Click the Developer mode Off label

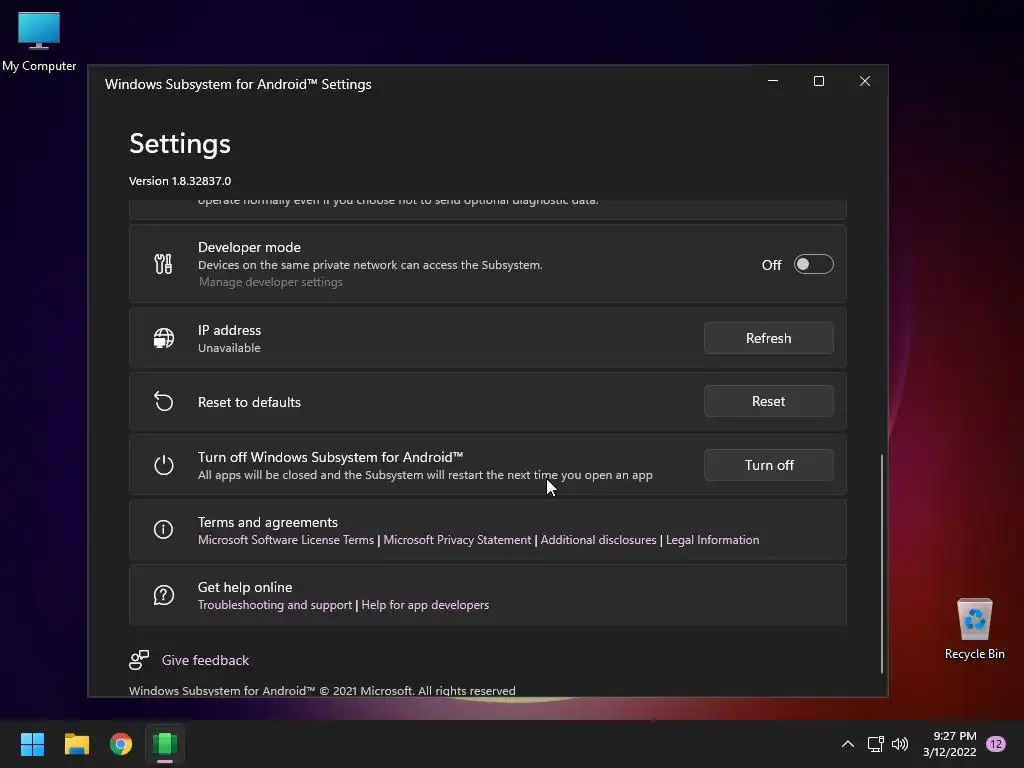coord(771,265)
